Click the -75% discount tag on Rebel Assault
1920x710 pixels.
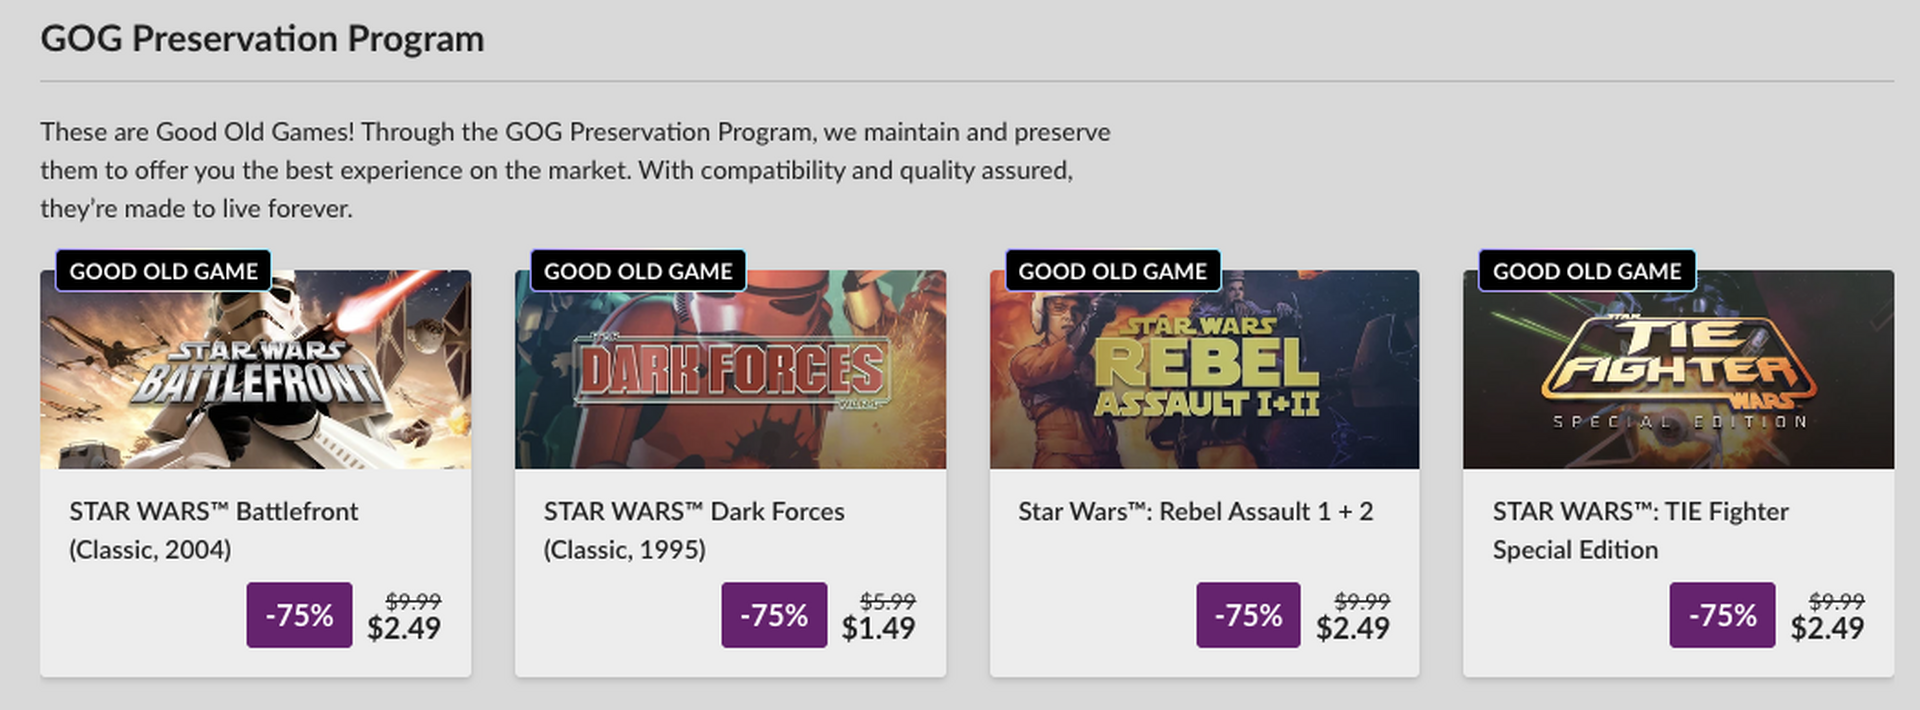1248,615
